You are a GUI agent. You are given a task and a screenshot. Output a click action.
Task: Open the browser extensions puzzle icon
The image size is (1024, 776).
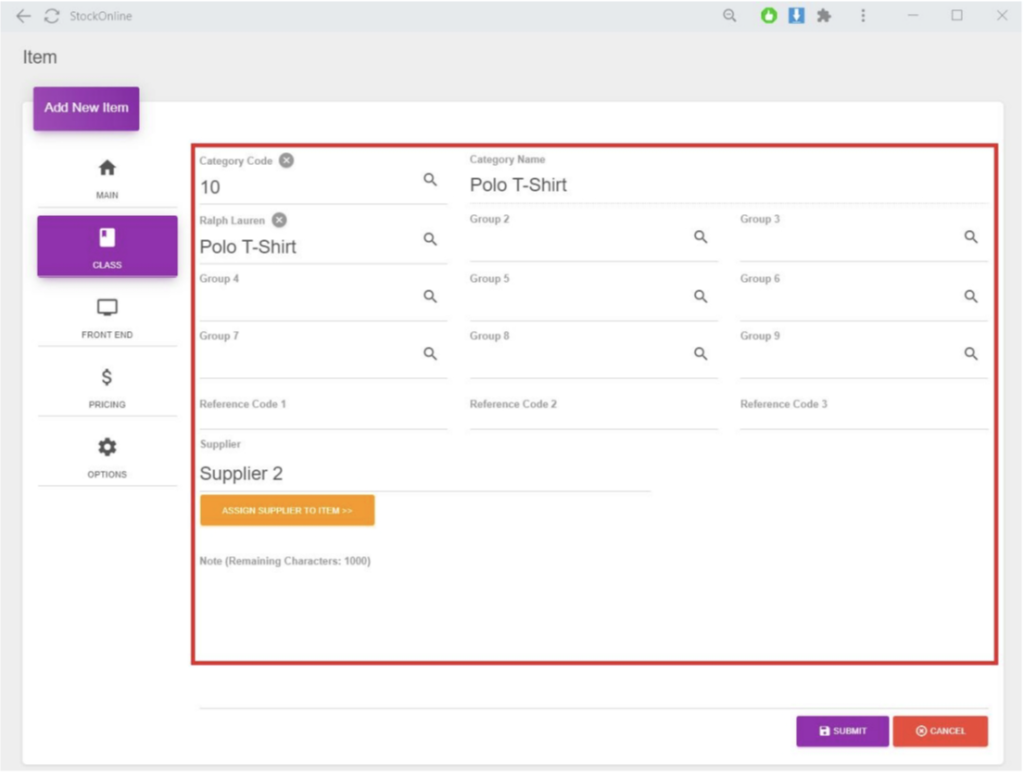824,16
